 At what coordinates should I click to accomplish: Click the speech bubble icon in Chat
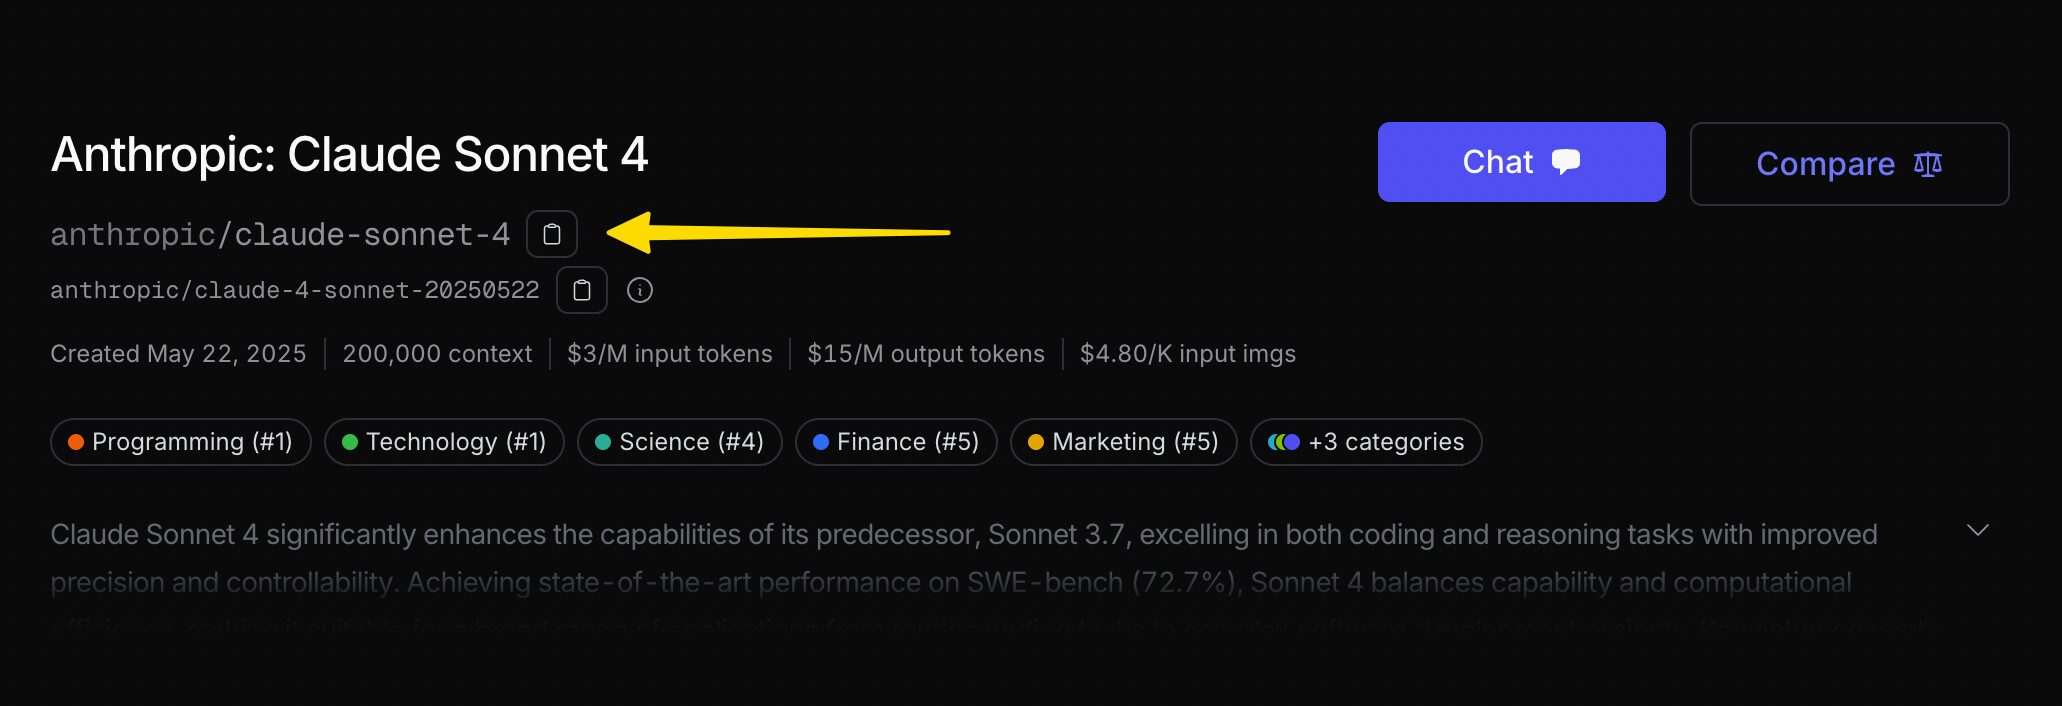coord(1566,161)
